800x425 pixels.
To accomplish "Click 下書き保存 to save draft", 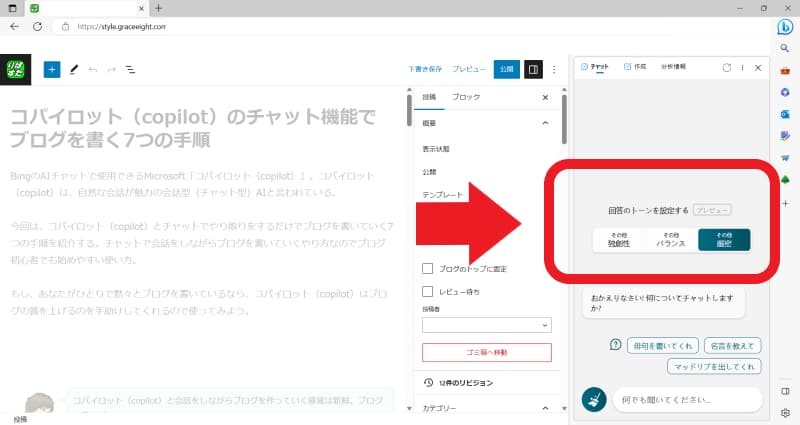I will point(425,69).
